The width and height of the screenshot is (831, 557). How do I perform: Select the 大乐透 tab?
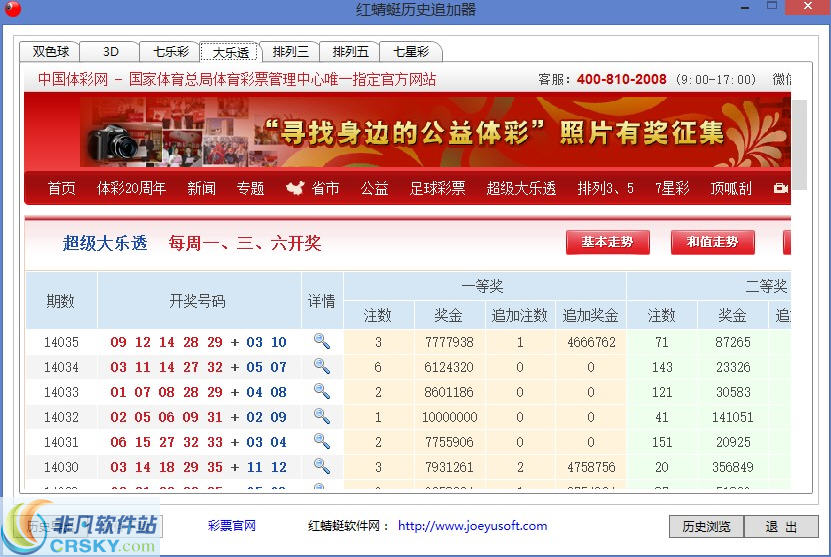[230, 52]
